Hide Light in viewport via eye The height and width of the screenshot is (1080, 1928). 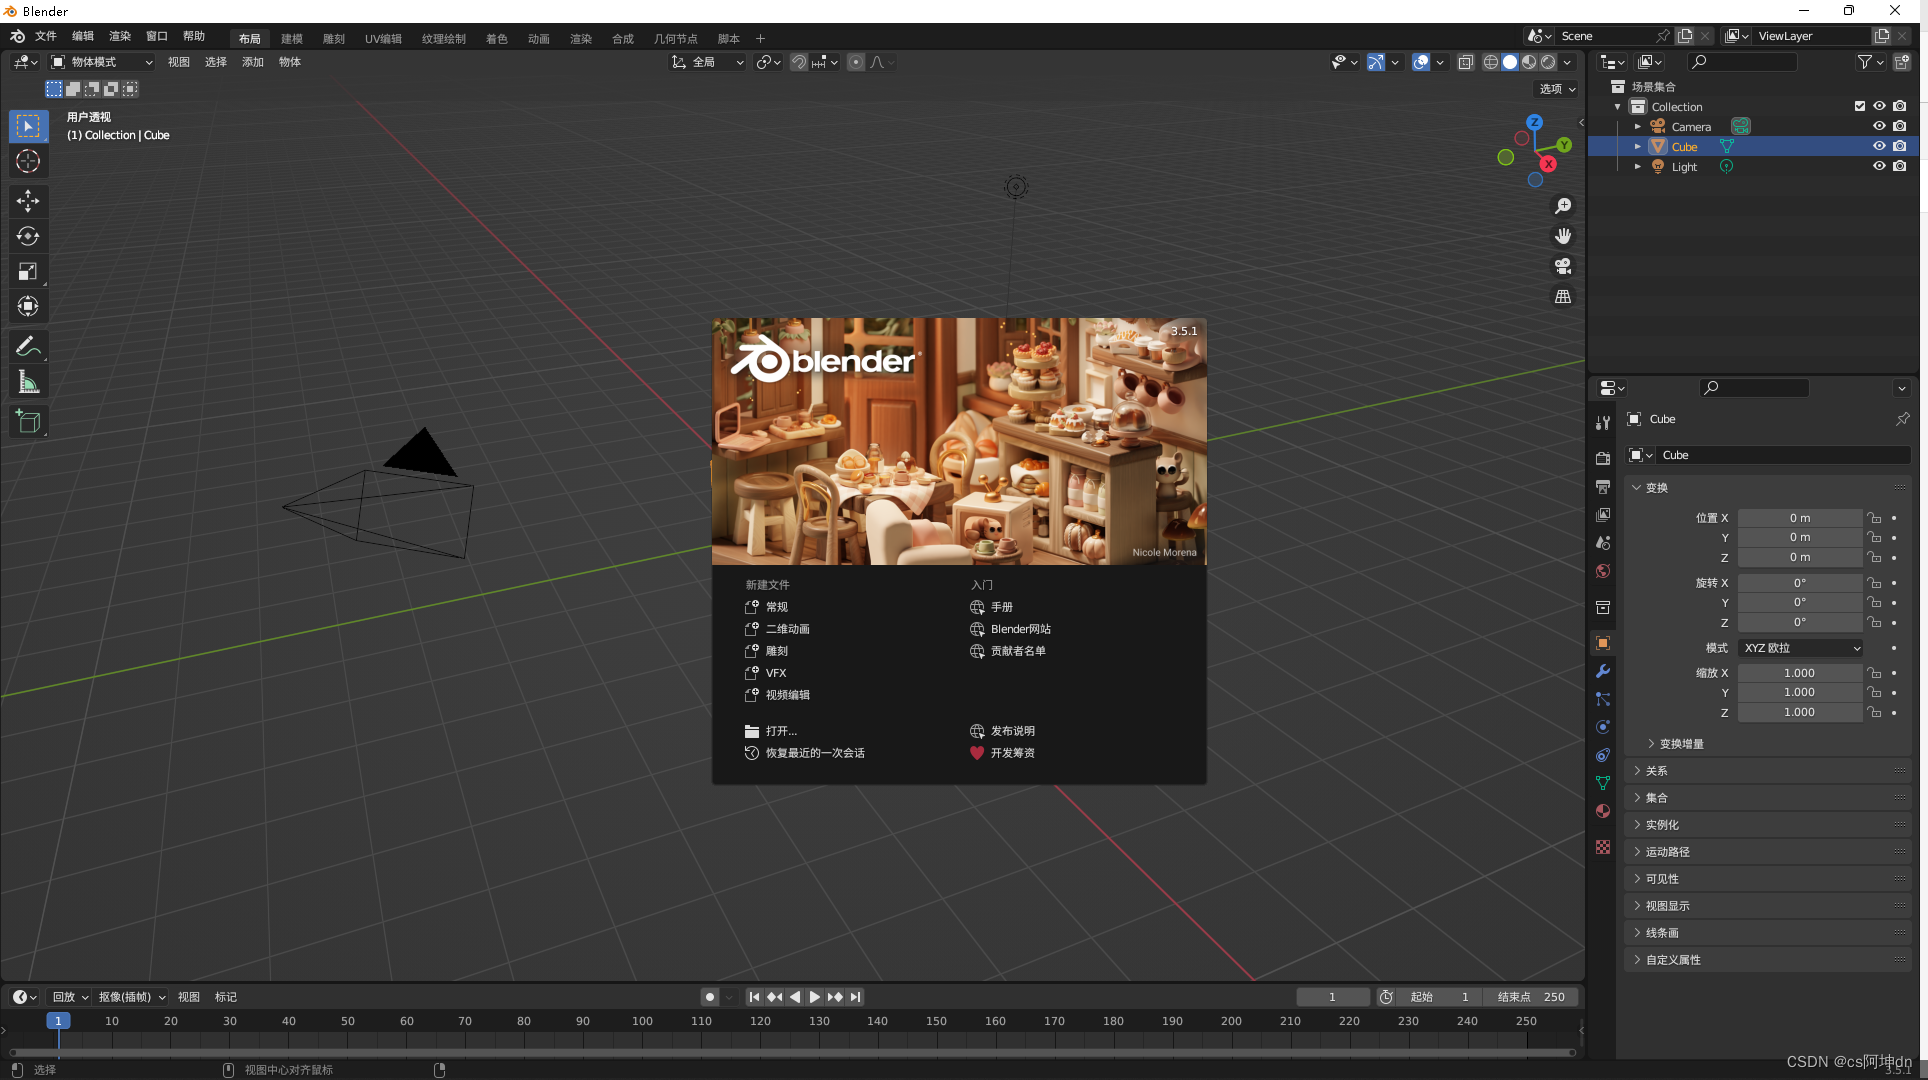[x=1879, y=166]
